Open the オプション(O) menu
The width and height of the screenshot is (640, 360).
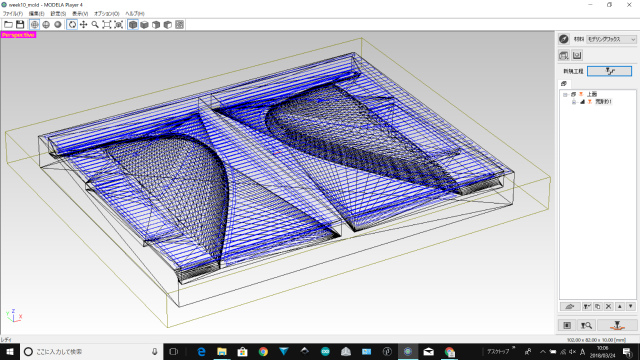click(107, 13)
